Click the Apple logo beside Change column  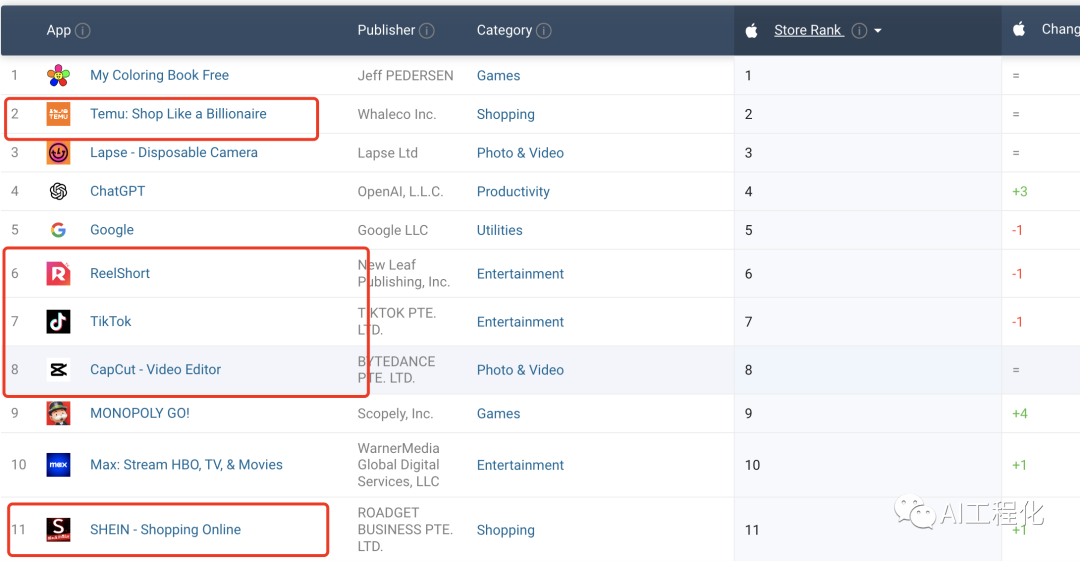[x=1019, y=29]
